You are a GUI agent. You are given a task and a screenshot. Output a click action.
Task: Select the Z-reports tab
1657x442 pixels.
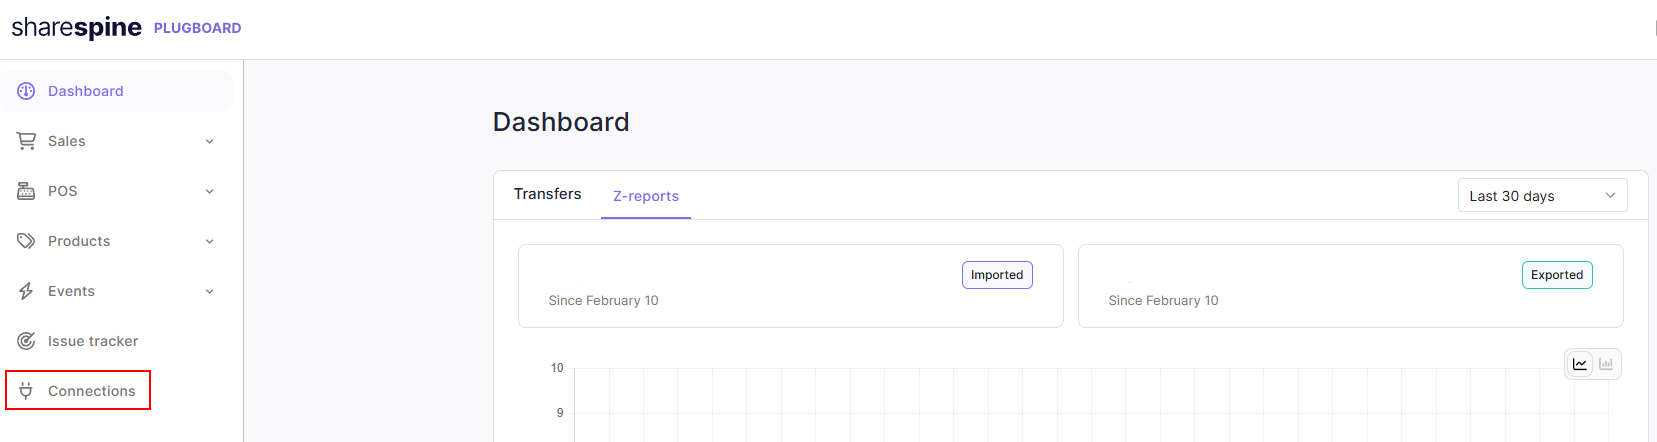click(x=646, y=196)
